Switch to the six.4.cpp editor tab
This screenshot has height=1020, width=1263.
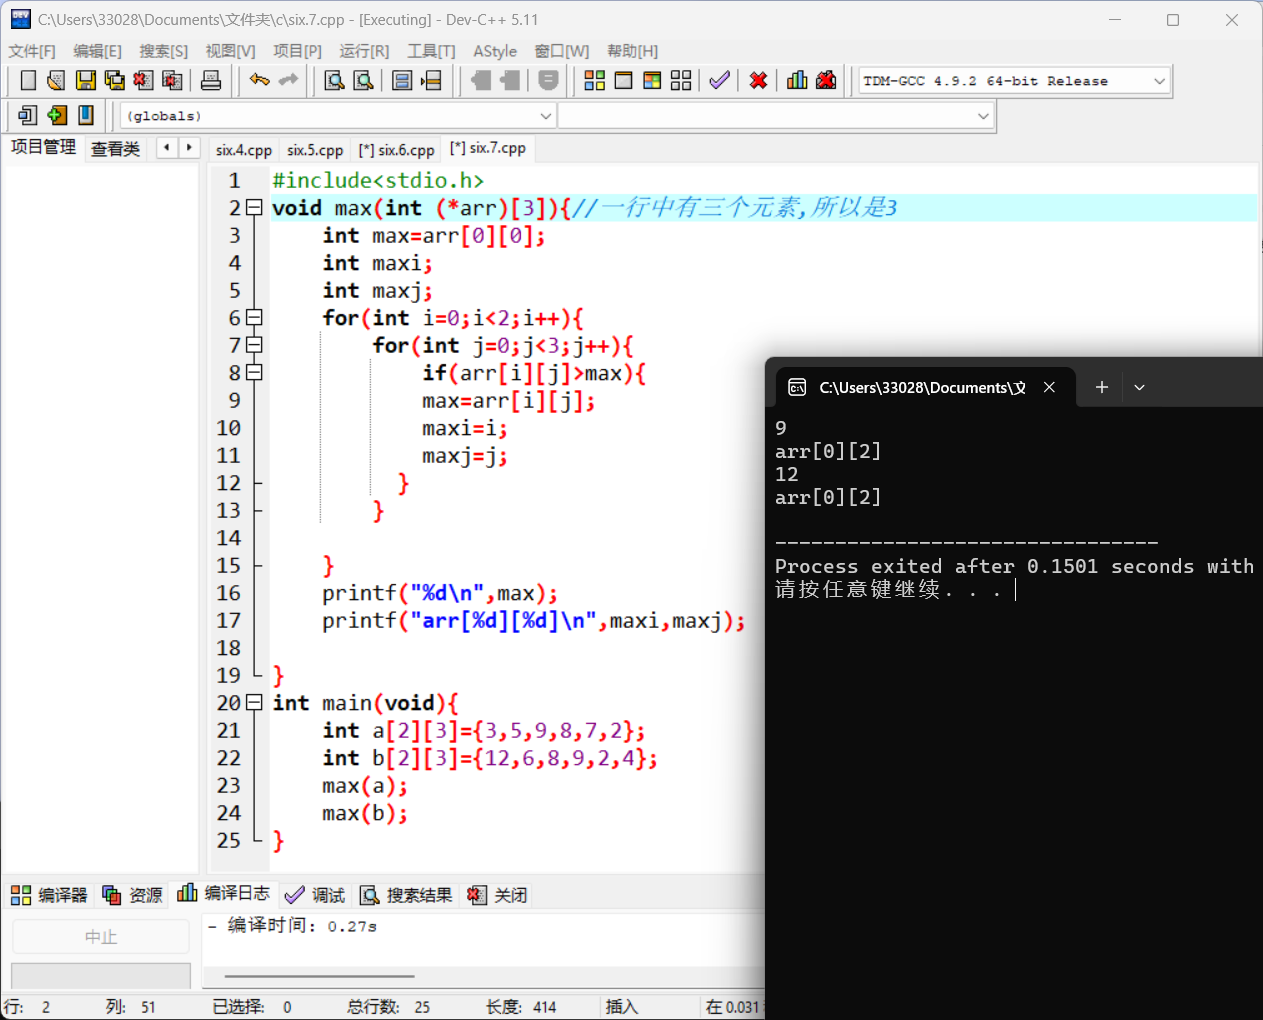244,150
